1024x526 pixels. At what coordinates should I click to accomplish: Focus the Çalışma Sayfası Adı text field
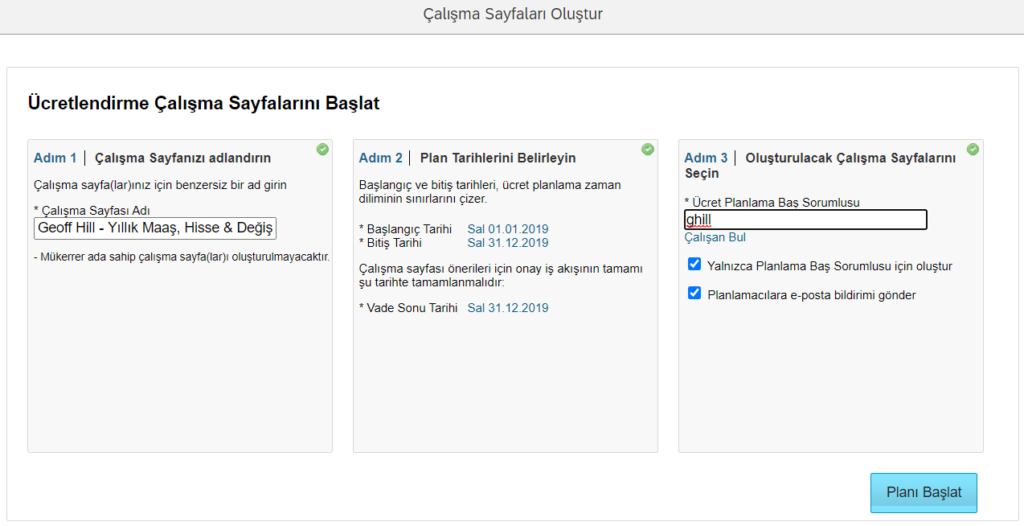(x=154, y=228)
